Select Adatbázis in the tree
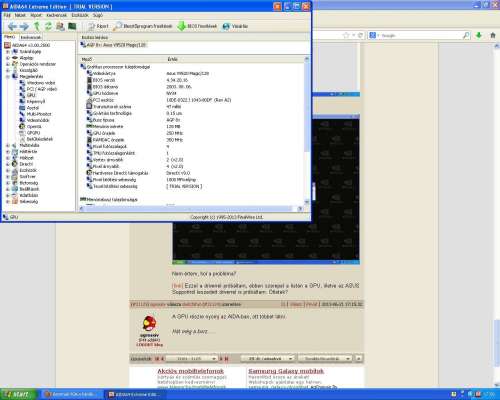 coord(25,195)
